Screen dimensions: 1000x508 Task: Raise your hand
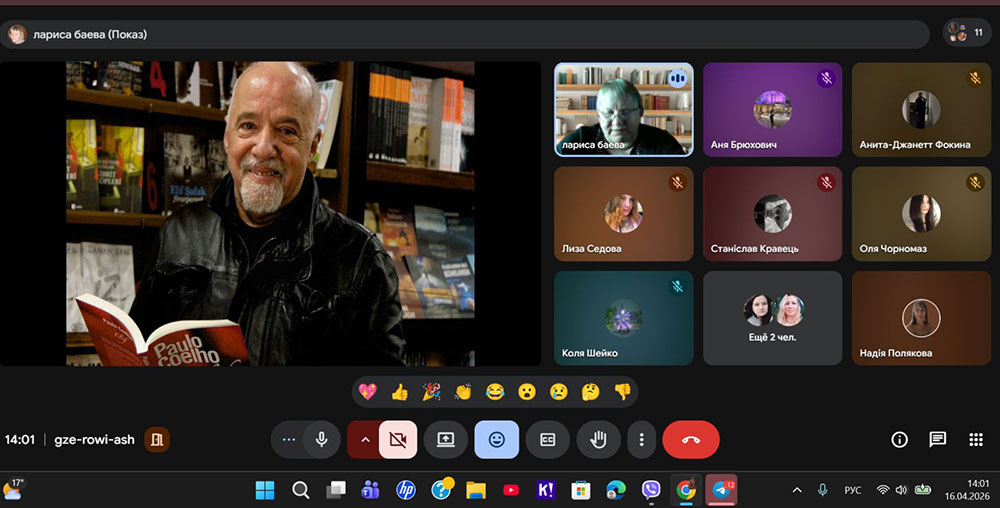point(598,439)
